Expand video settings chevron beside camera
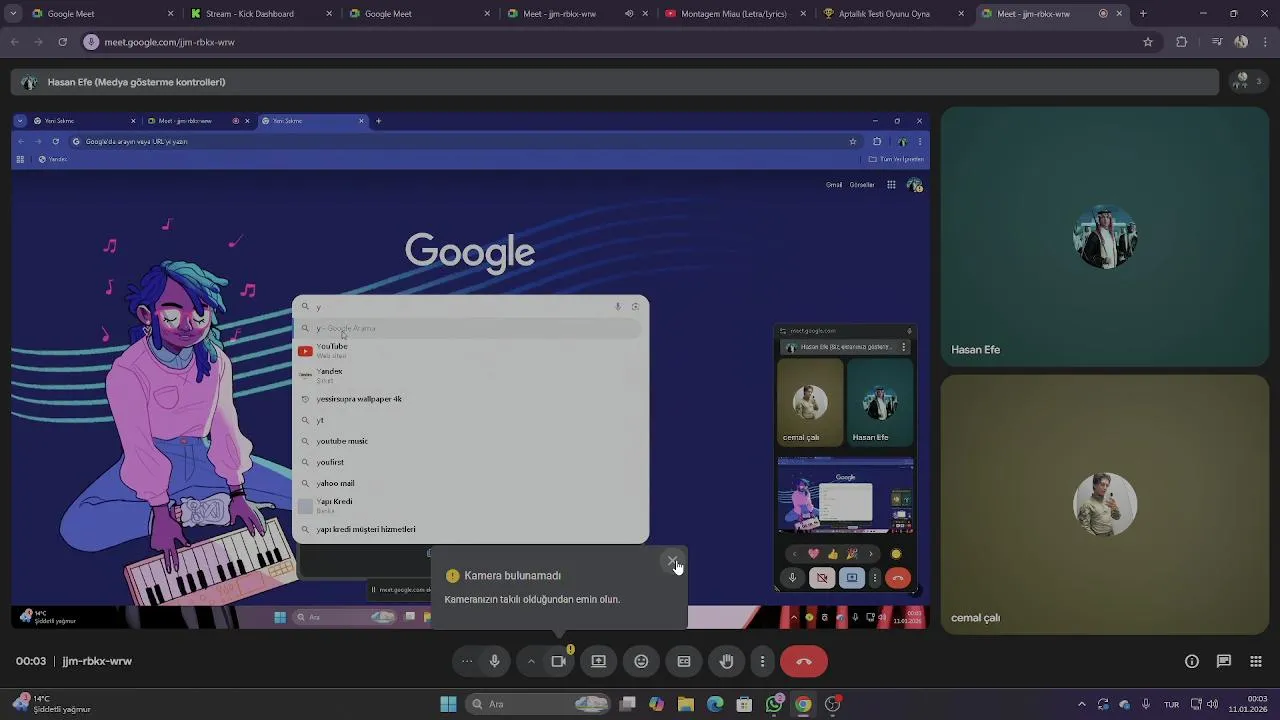The width and height of the screenshot is (1280, 720). (531, 661)
